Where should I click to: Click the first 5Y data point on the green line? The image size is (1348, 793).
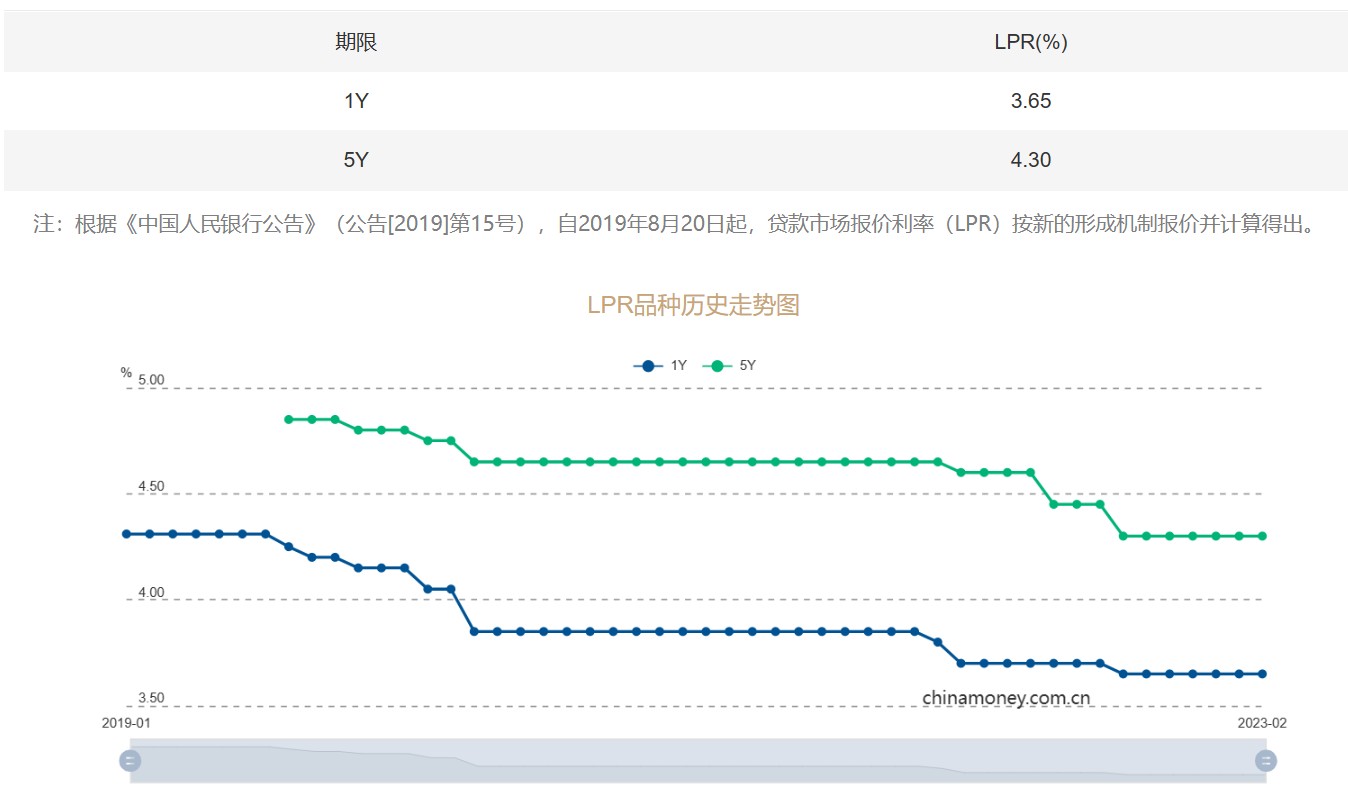289,419
